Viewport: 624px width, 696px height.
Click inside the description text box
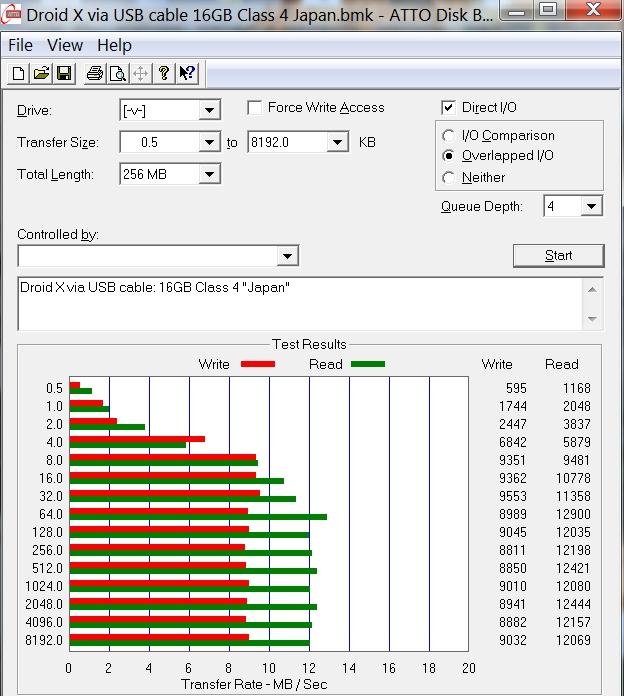tap(300, 304)
